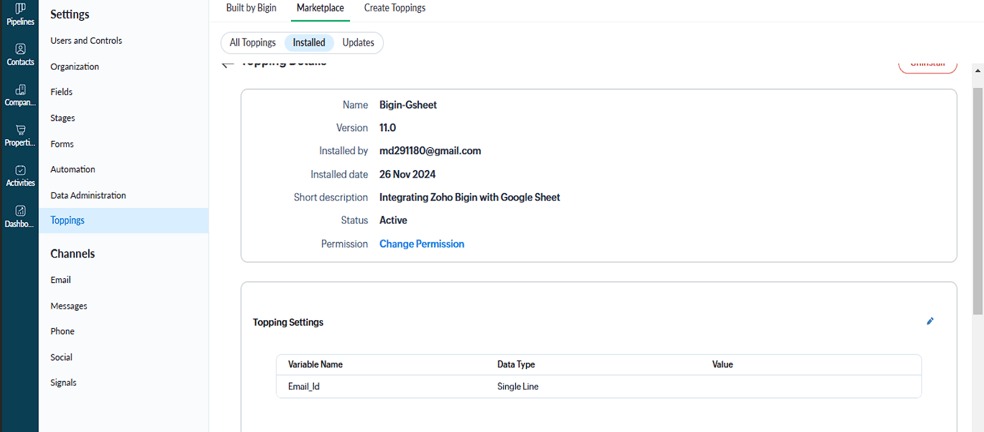
Task: Select the All Toppings filter
Action: [252, 43]
